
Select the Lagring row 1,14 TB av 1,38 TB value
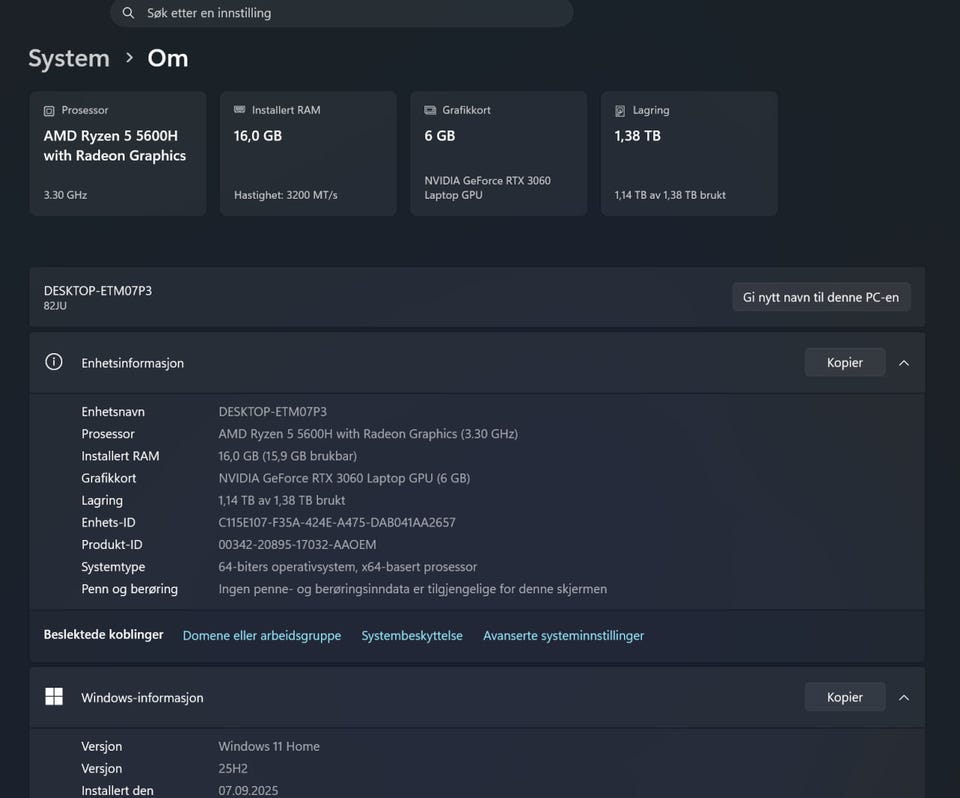(x=282, y=500)
